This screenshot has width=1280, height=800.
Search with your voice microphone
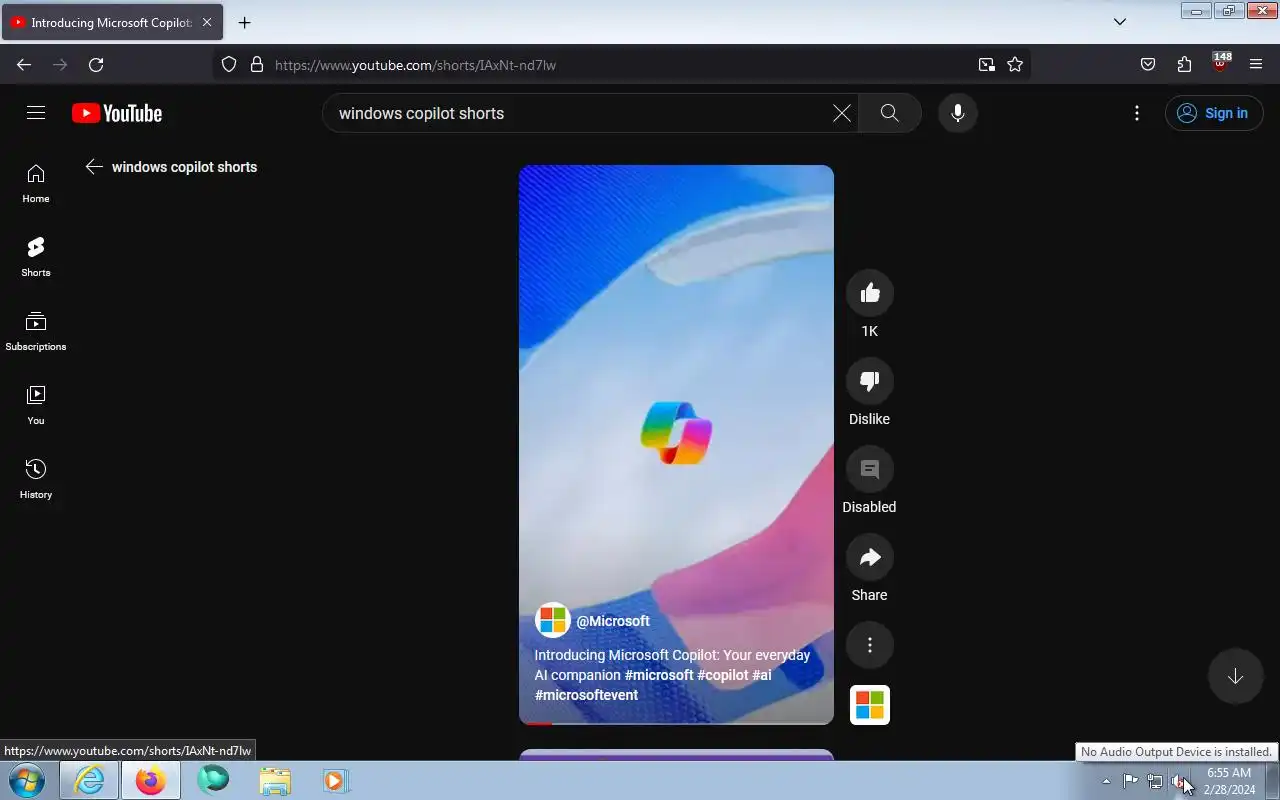[958, 113]
